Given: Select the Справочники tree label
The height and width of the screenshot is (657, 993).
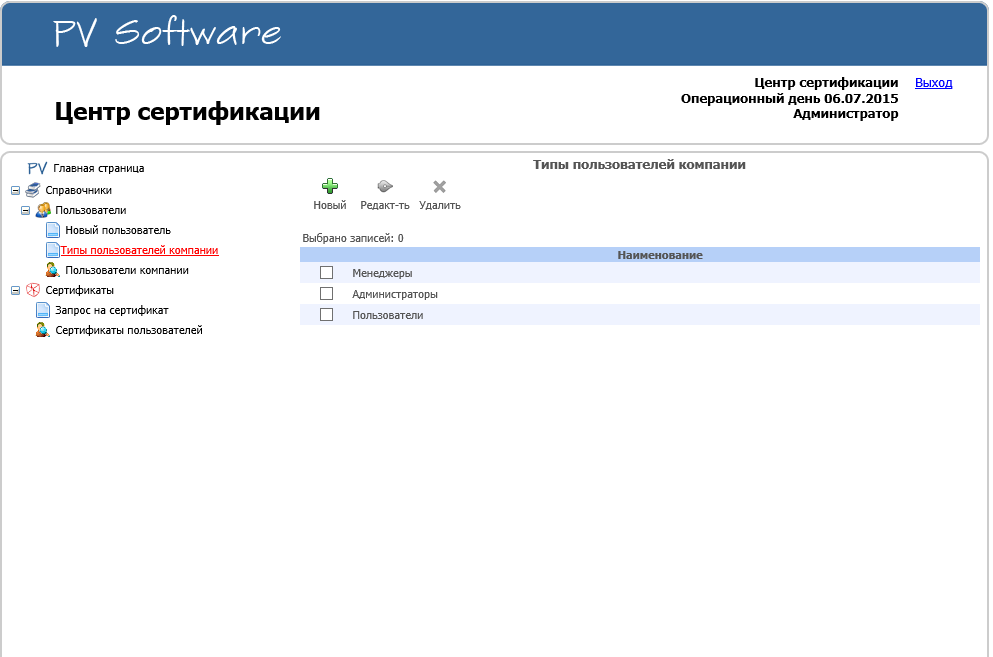Looking at the screenshot, I should 79,190.
